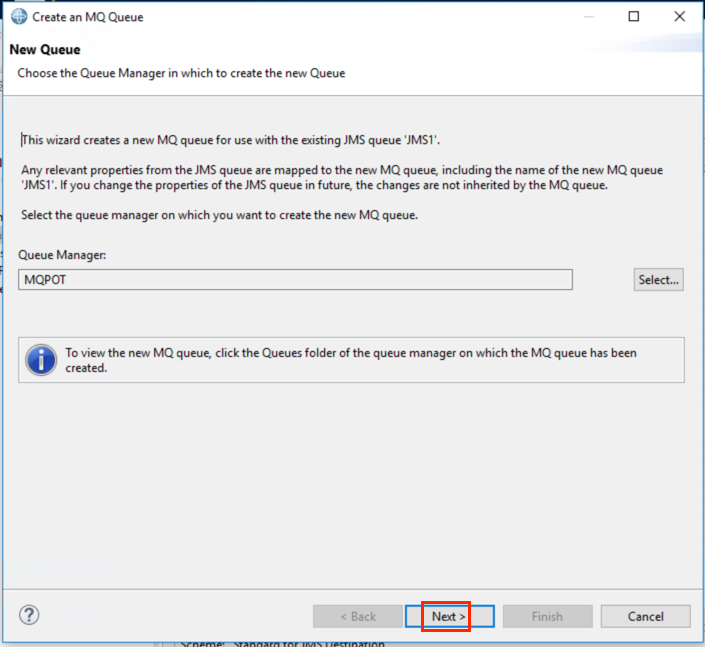Click the 'Any relevant properties' paragraph
Image resolution: width=705 pixels, height=647 pixels.
coord(342,178)
